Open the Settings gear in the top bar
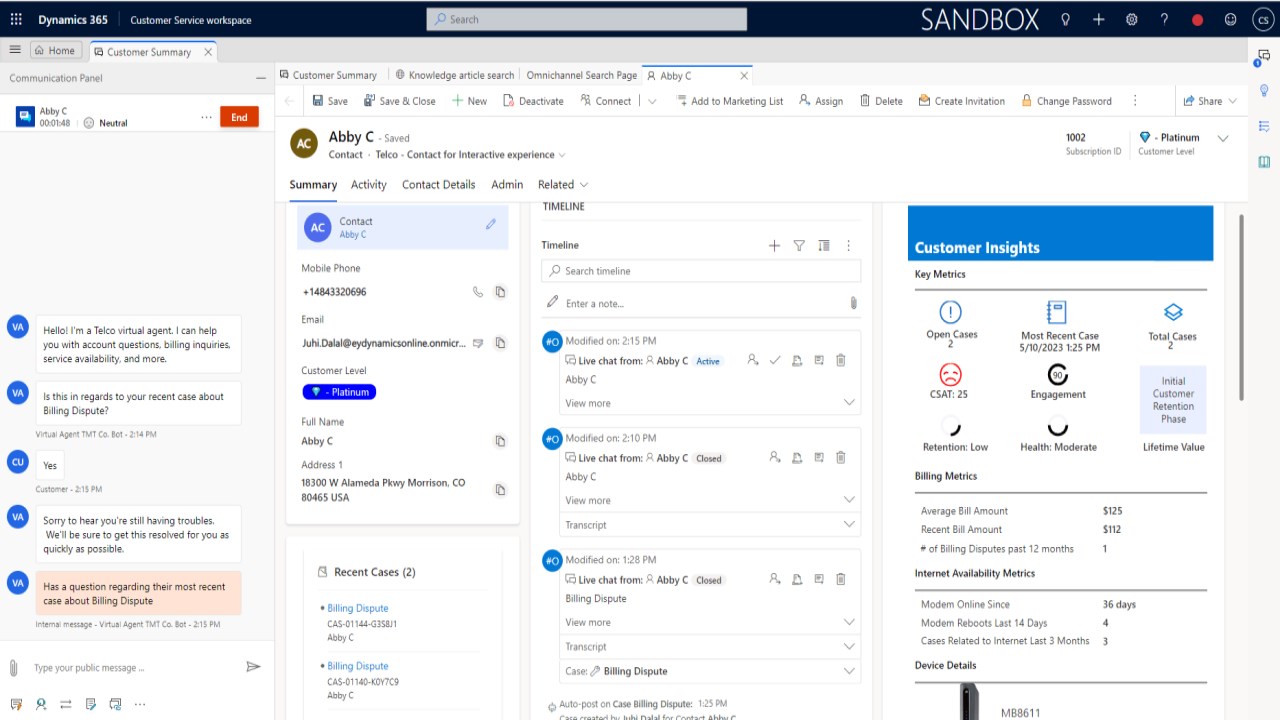This screenshot has height=720, width=1280. coord(1132,19)
